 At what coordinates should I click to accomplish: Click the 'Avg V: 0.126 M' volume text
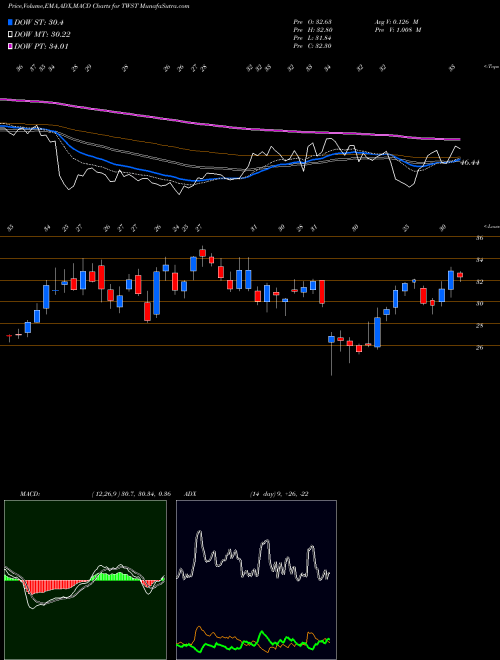tap(396, 22)
